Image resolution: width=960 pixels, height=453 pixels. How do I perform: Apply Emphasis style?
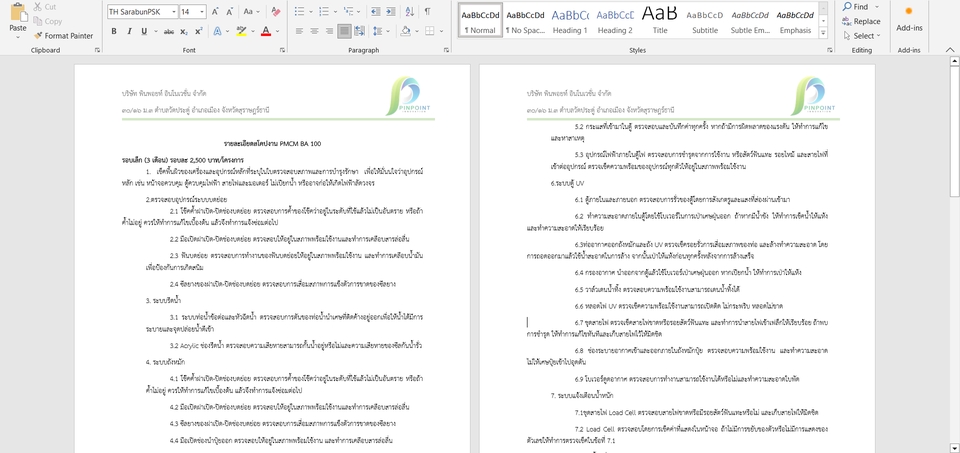(x=795, y=20)
